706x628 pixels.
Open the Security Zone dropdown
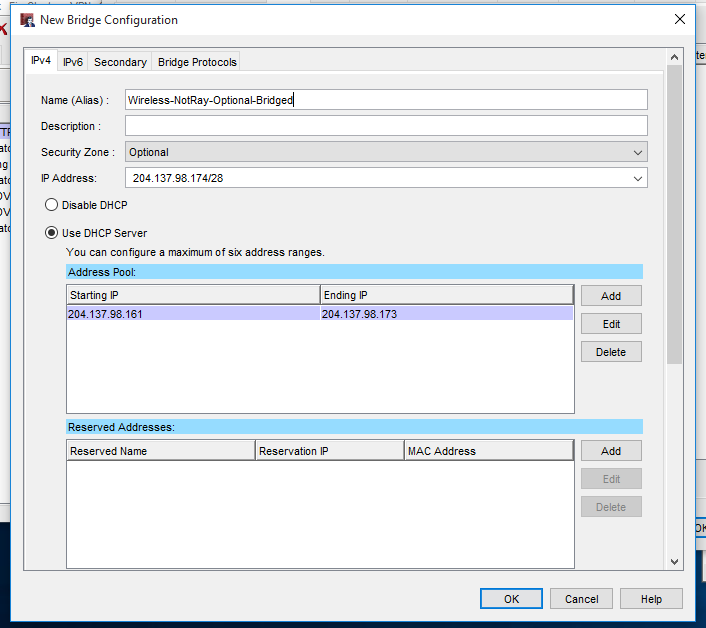(x=386, y=152)
